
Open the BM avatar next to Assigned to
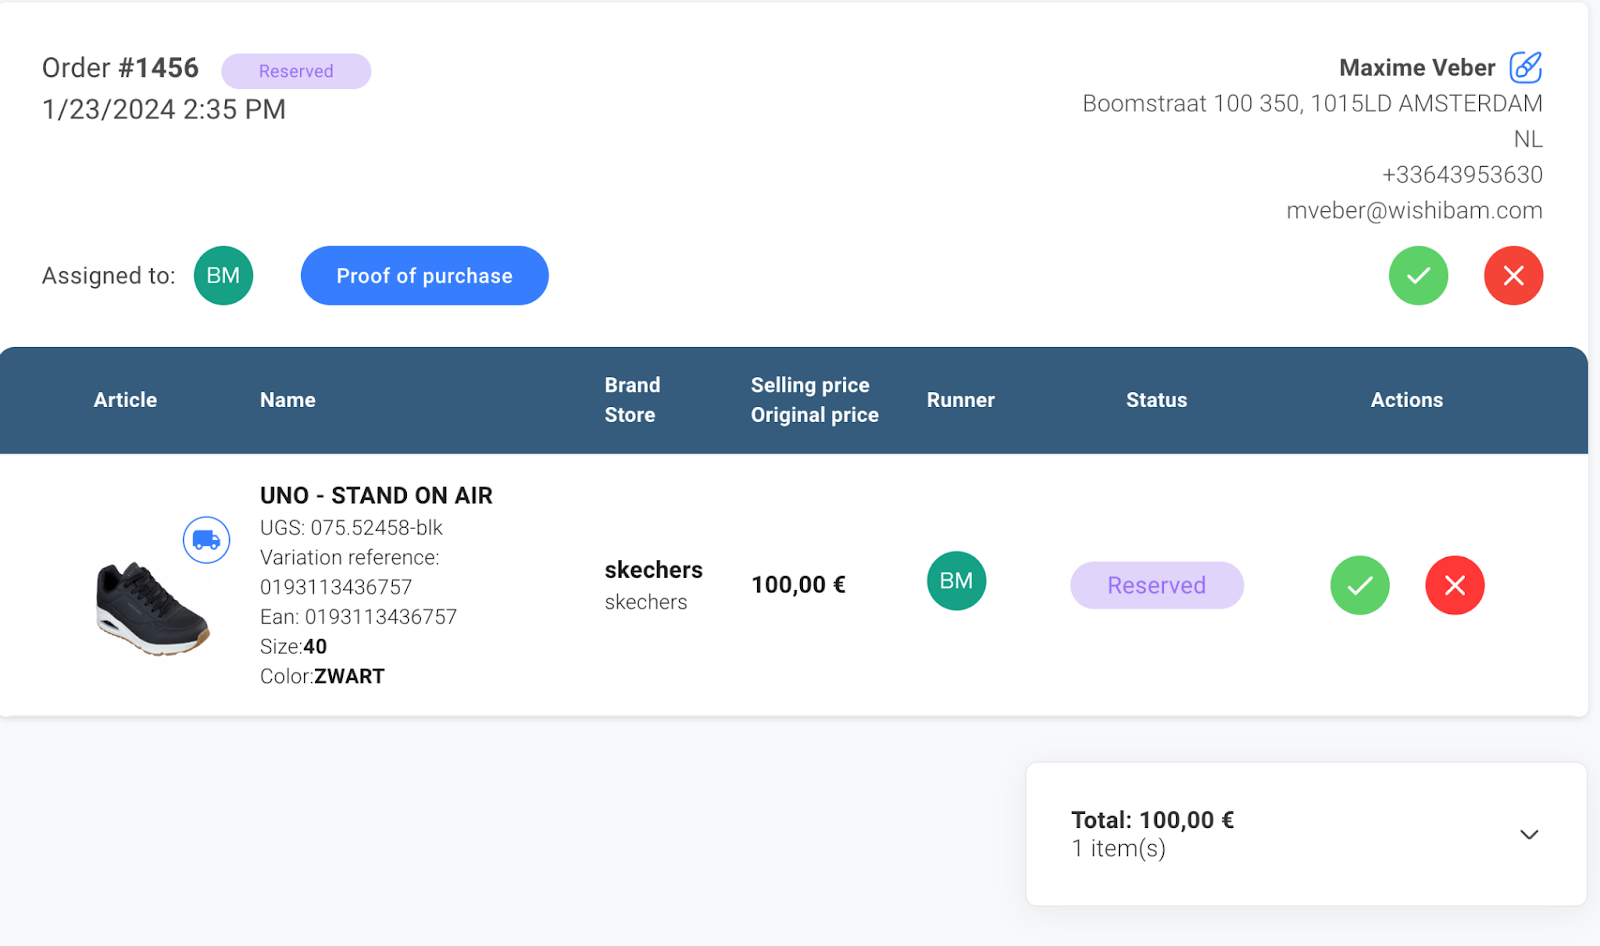coord(223,275)
